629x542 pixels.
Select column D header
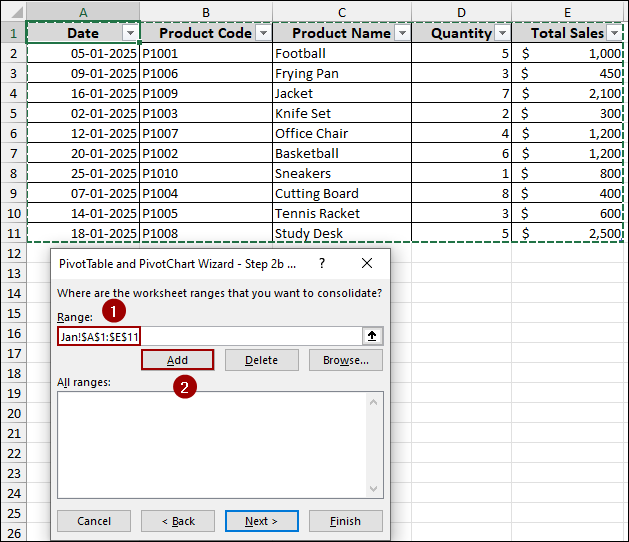[x=461, y=12]
